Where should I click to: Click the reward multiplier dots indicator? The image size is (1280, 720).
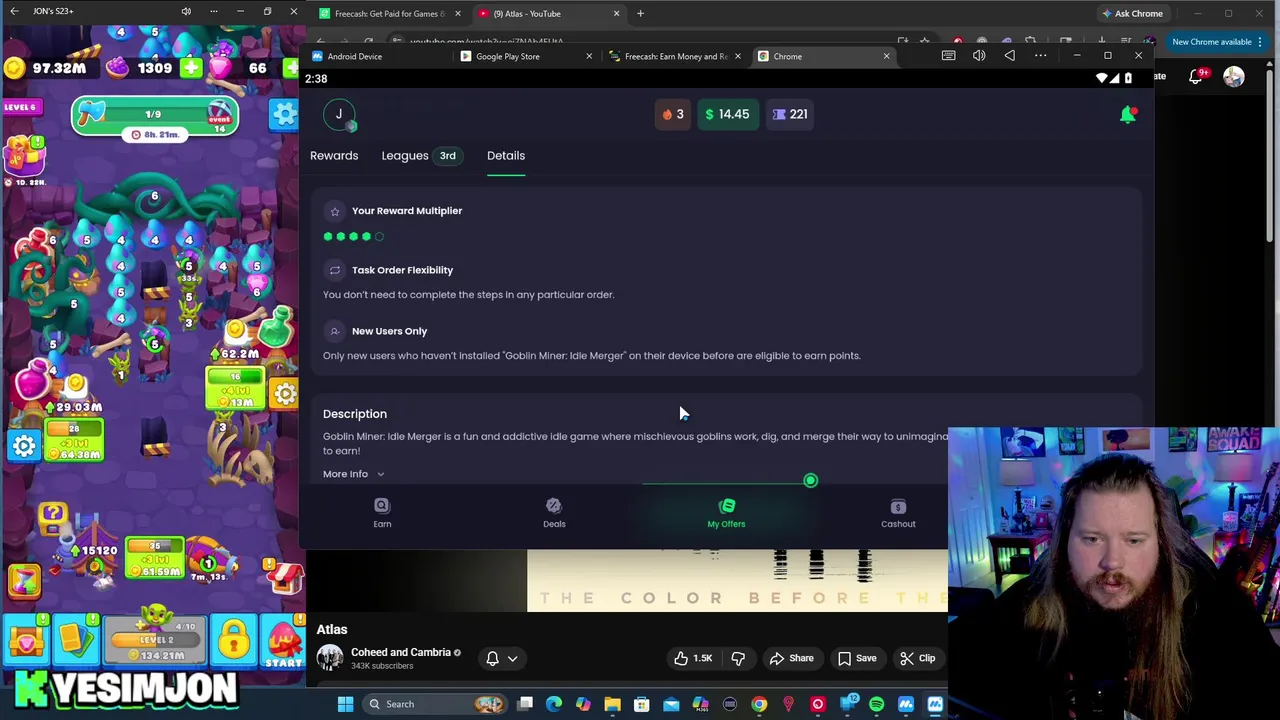(353, 237)
